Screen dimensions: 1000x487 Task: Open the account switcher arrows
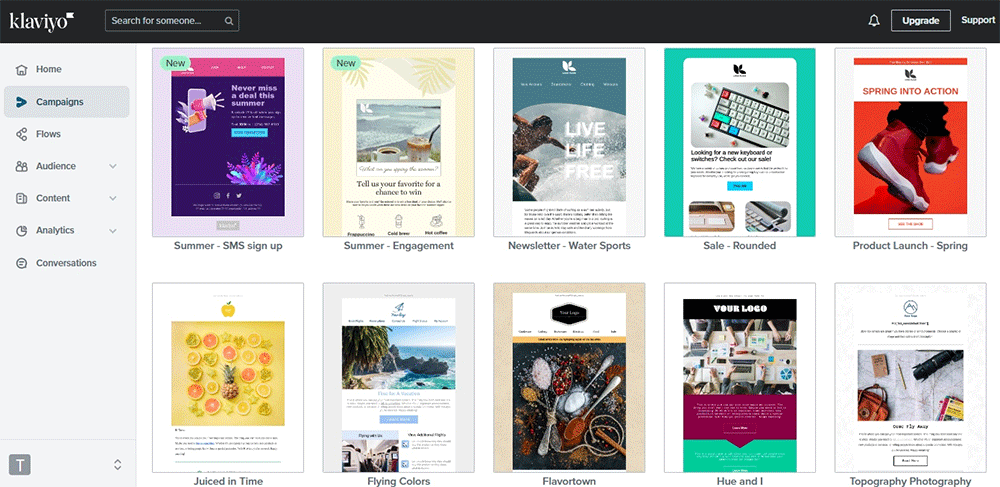117,464
